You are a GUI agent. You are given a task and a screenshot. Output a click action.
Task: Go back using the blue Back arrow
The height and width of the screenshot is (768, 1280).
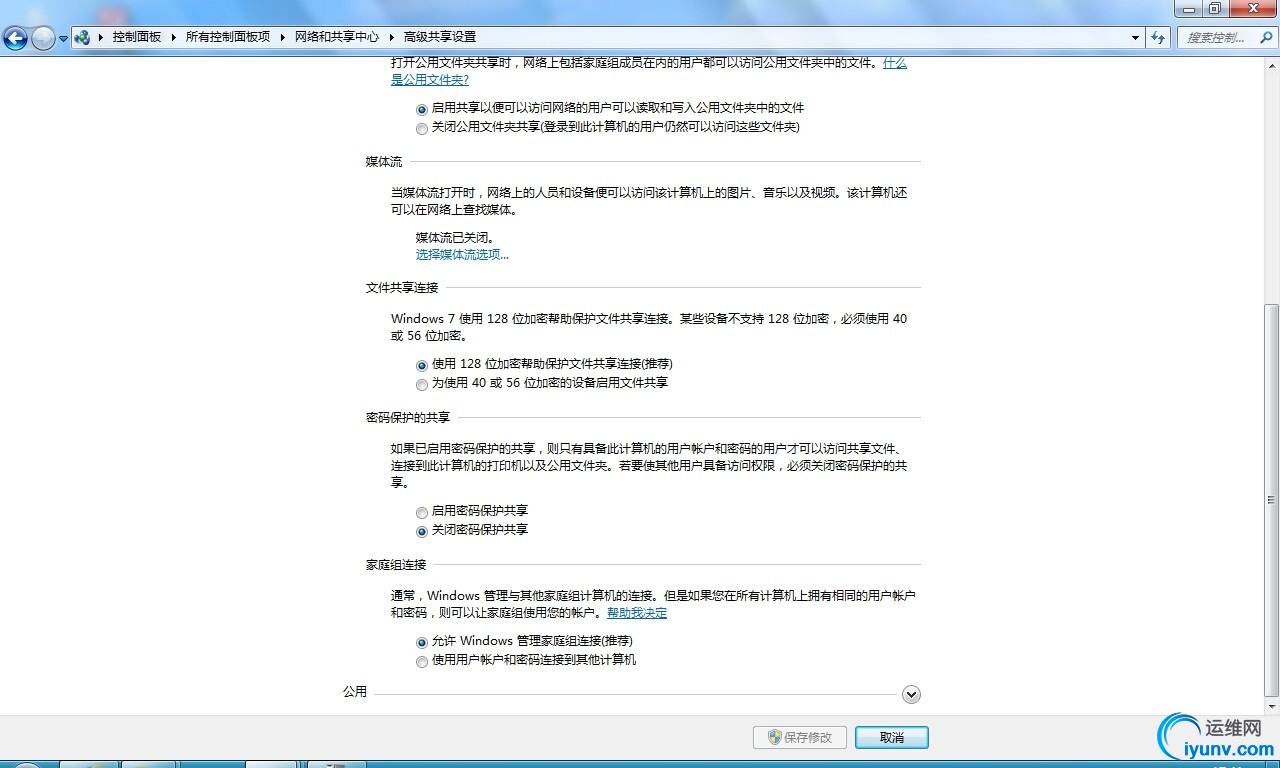[15, 38]
